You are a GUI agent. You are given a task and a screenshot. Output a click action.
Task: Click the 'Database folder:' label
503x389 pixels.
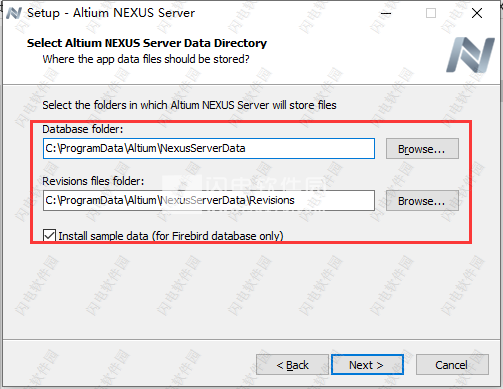pyautogui.click(x=83, y=129)
